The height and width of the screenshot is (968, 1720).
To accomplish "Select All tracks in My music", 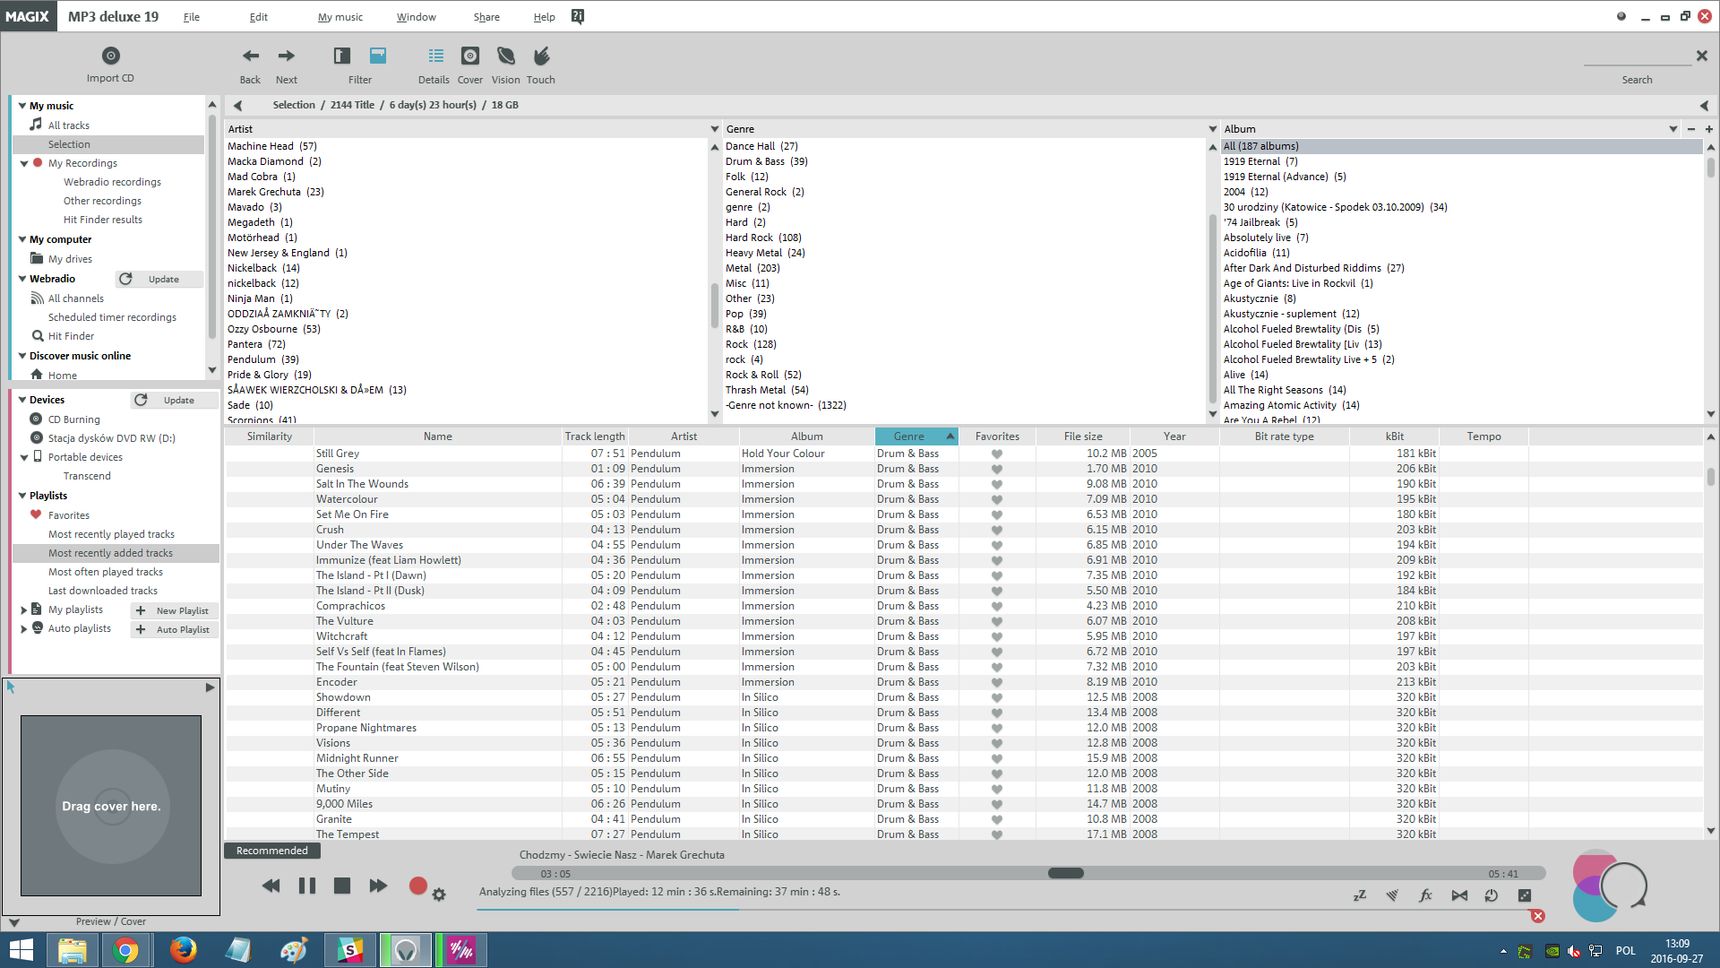I will coord(69,125).
